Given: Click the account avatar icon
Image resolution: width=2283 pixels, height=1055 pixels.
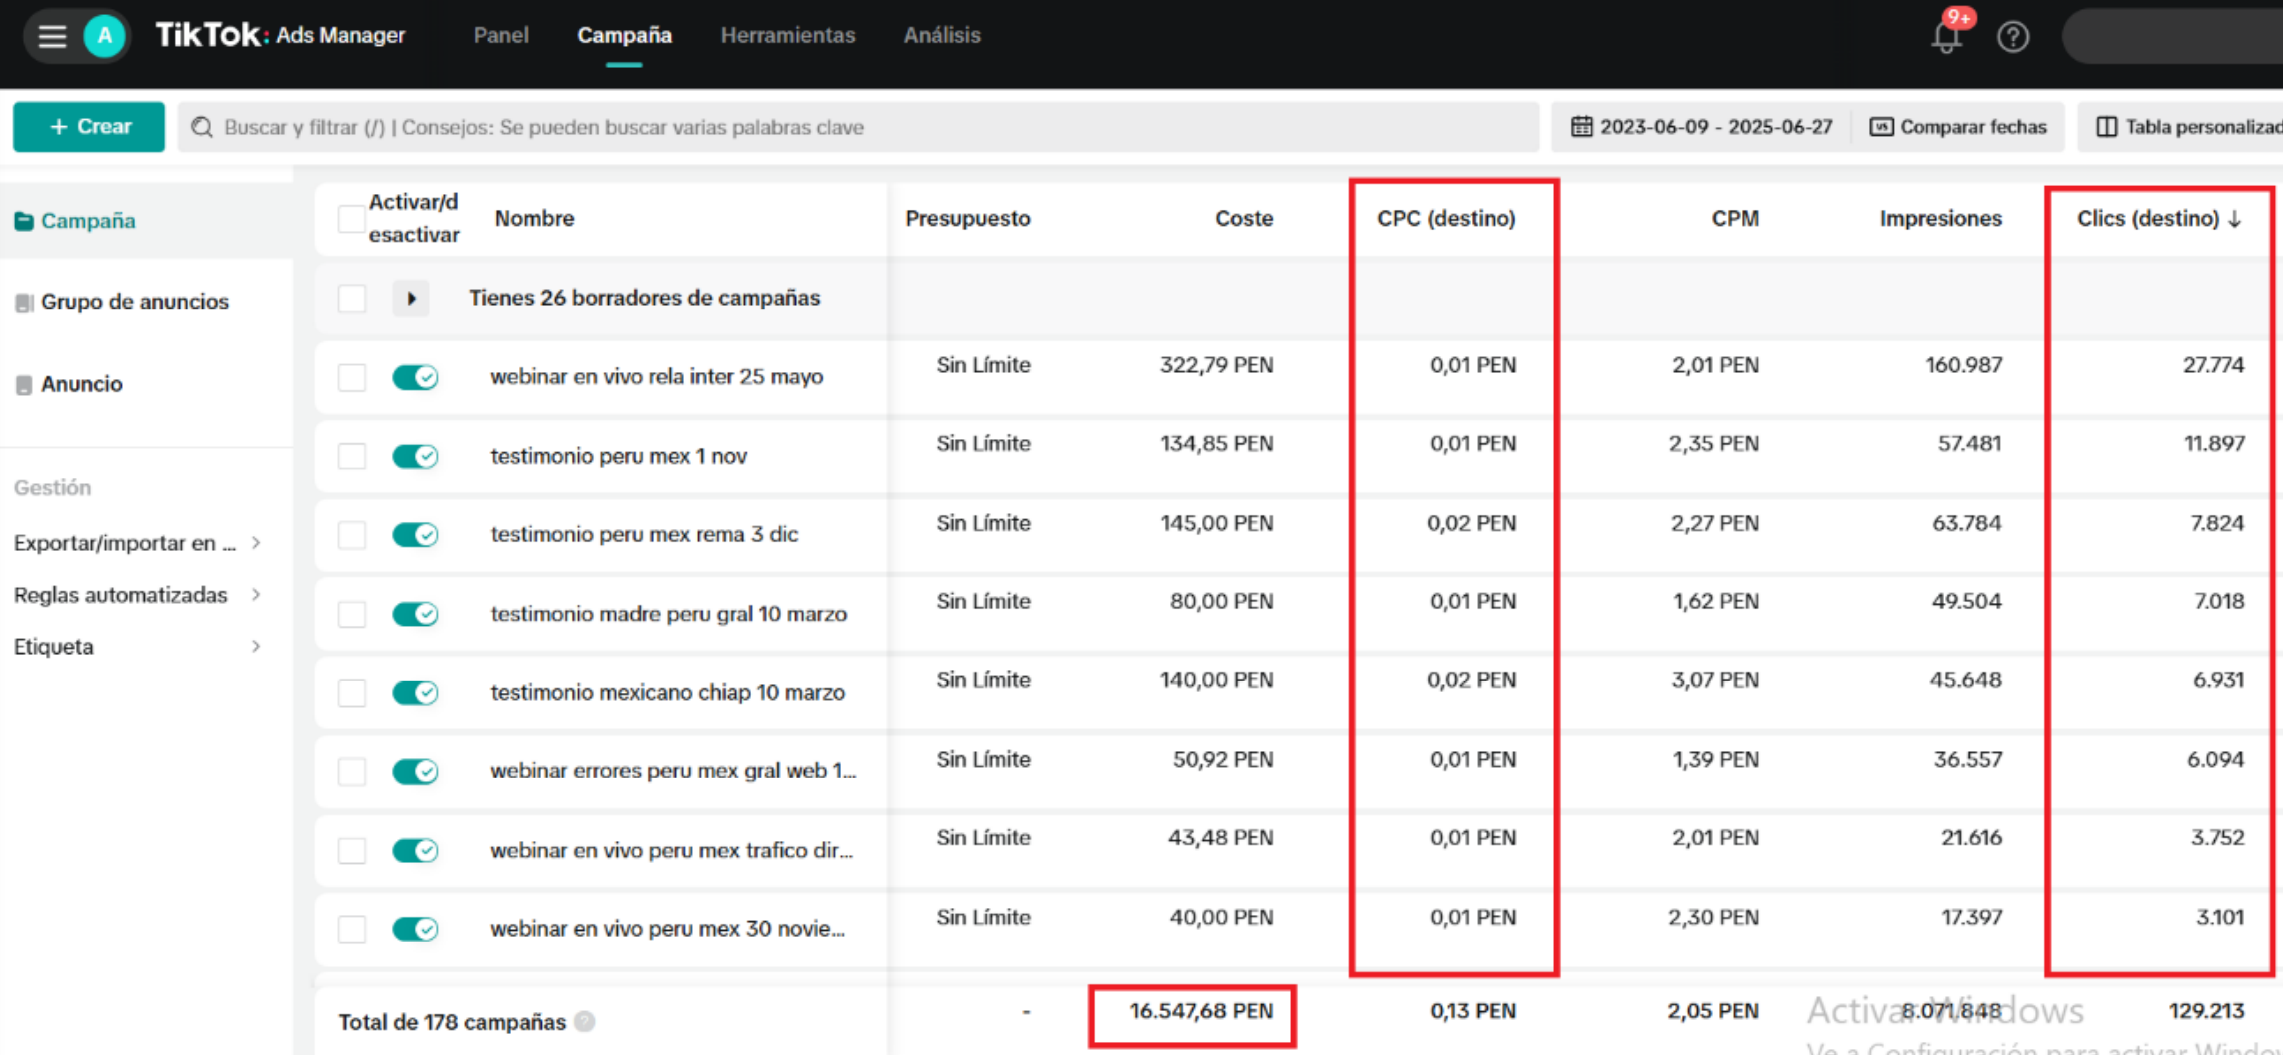Looking at the screenshot, I should (104, 37).
